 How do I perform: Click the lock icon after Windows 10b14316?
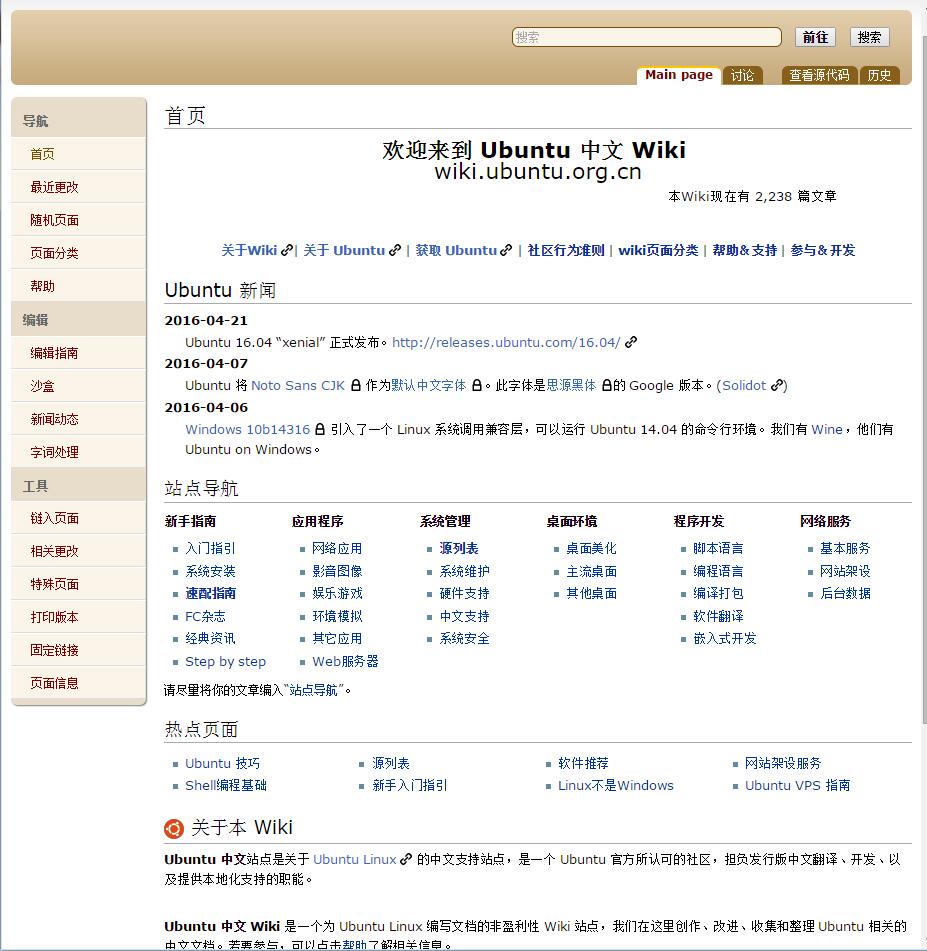point(320,429)
